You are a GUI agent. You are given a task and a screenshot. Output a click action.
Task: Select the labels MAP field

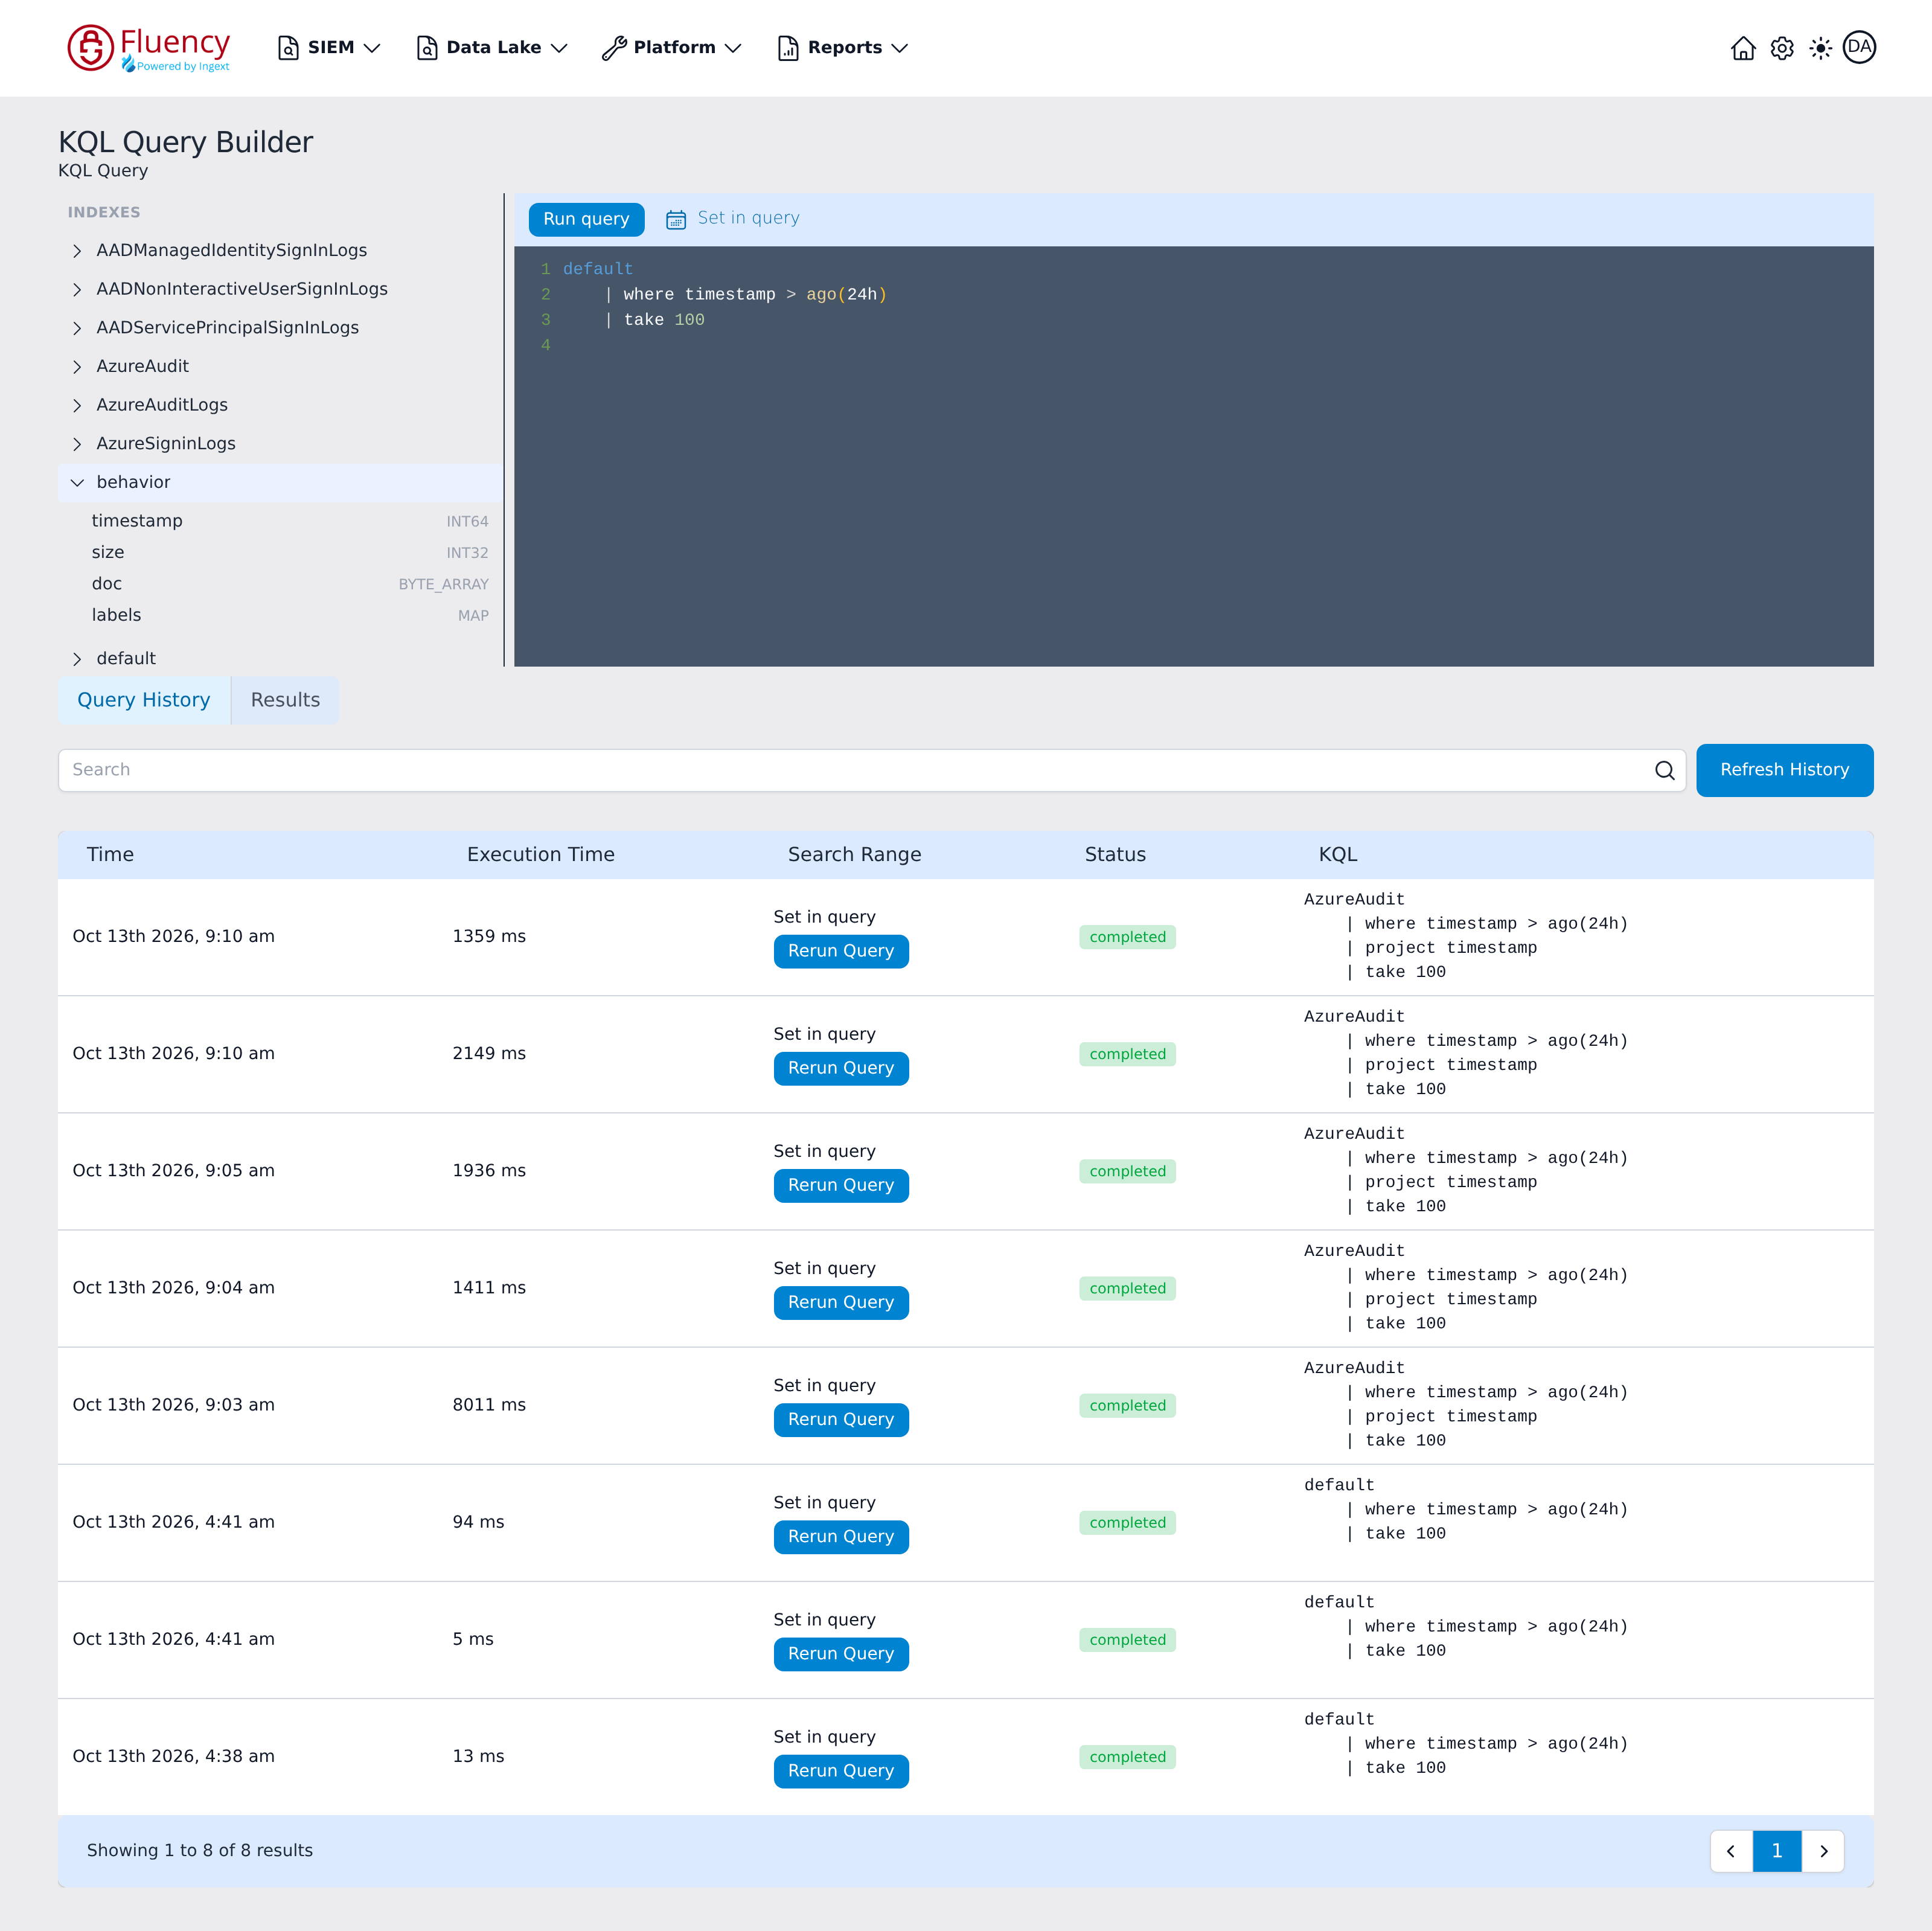pos(289,615)
